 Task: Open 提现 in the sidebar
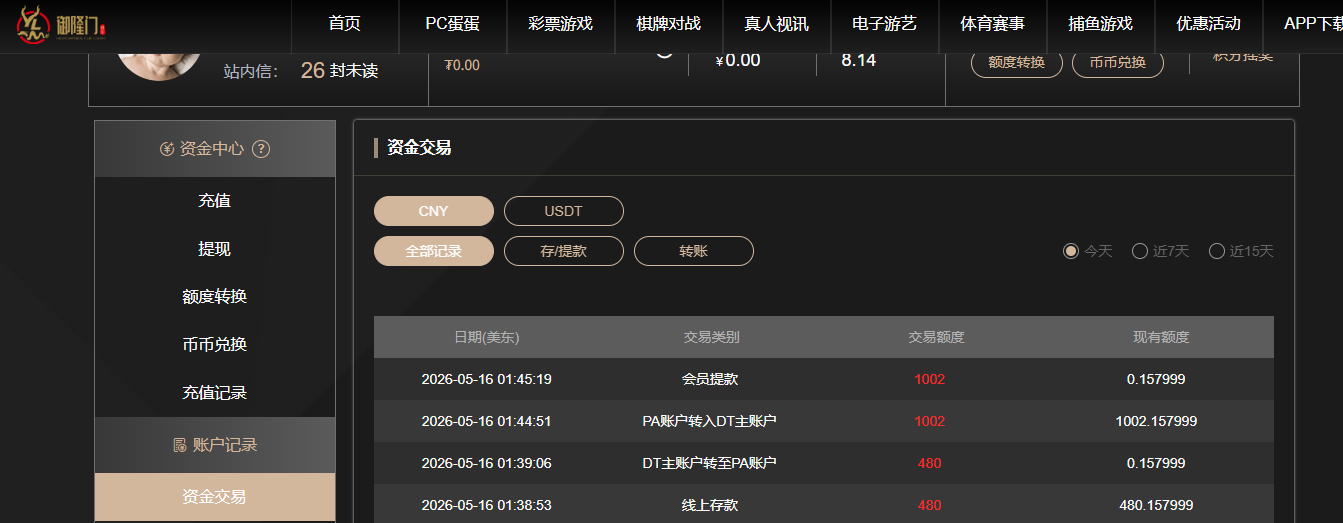coord(215,249)
